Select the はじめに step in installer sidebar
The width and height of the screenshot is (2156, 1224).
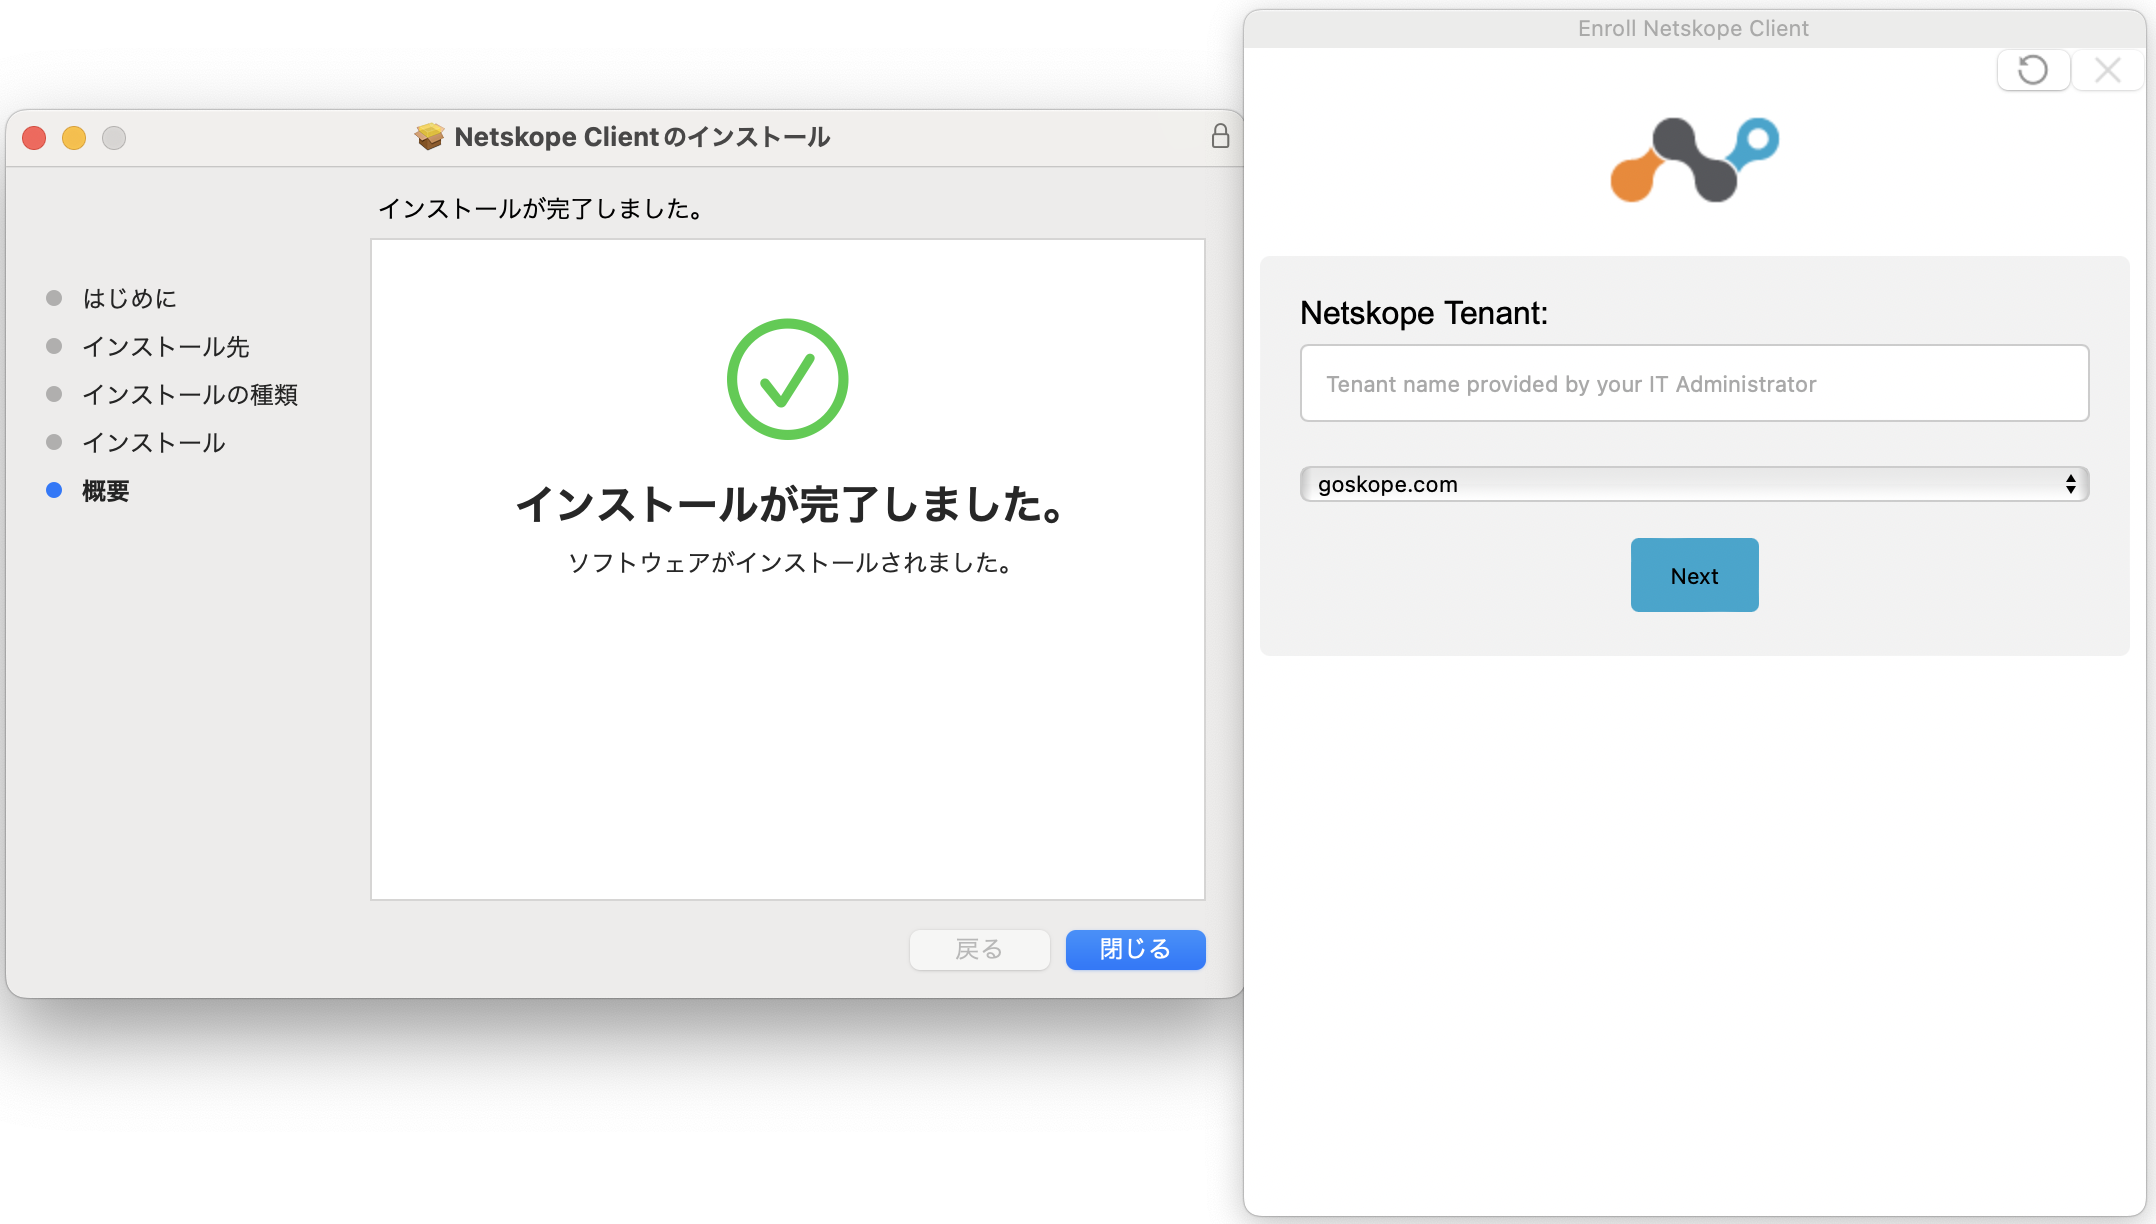click(x=129, y=298)
